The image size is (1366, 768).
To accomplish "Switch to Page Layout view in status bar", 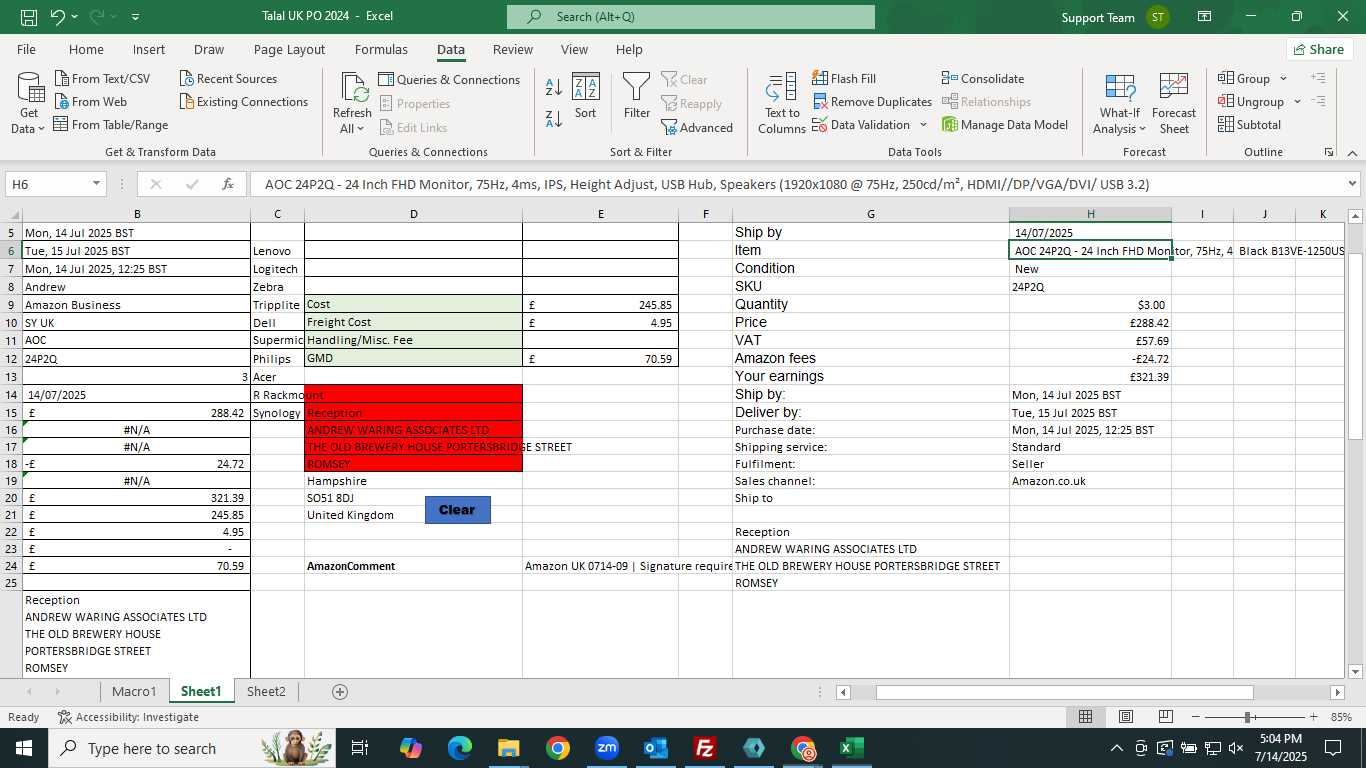I will [1126, 717].
